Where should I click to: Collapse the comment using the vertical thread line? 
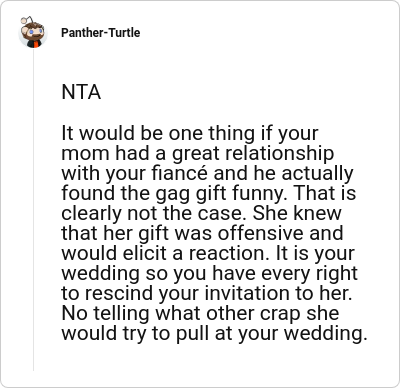point(33,210)
